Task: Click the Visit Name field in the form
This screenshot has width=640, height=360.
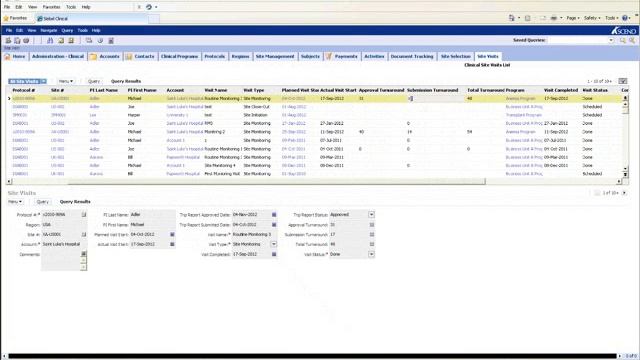Action: tap(254, 235)
